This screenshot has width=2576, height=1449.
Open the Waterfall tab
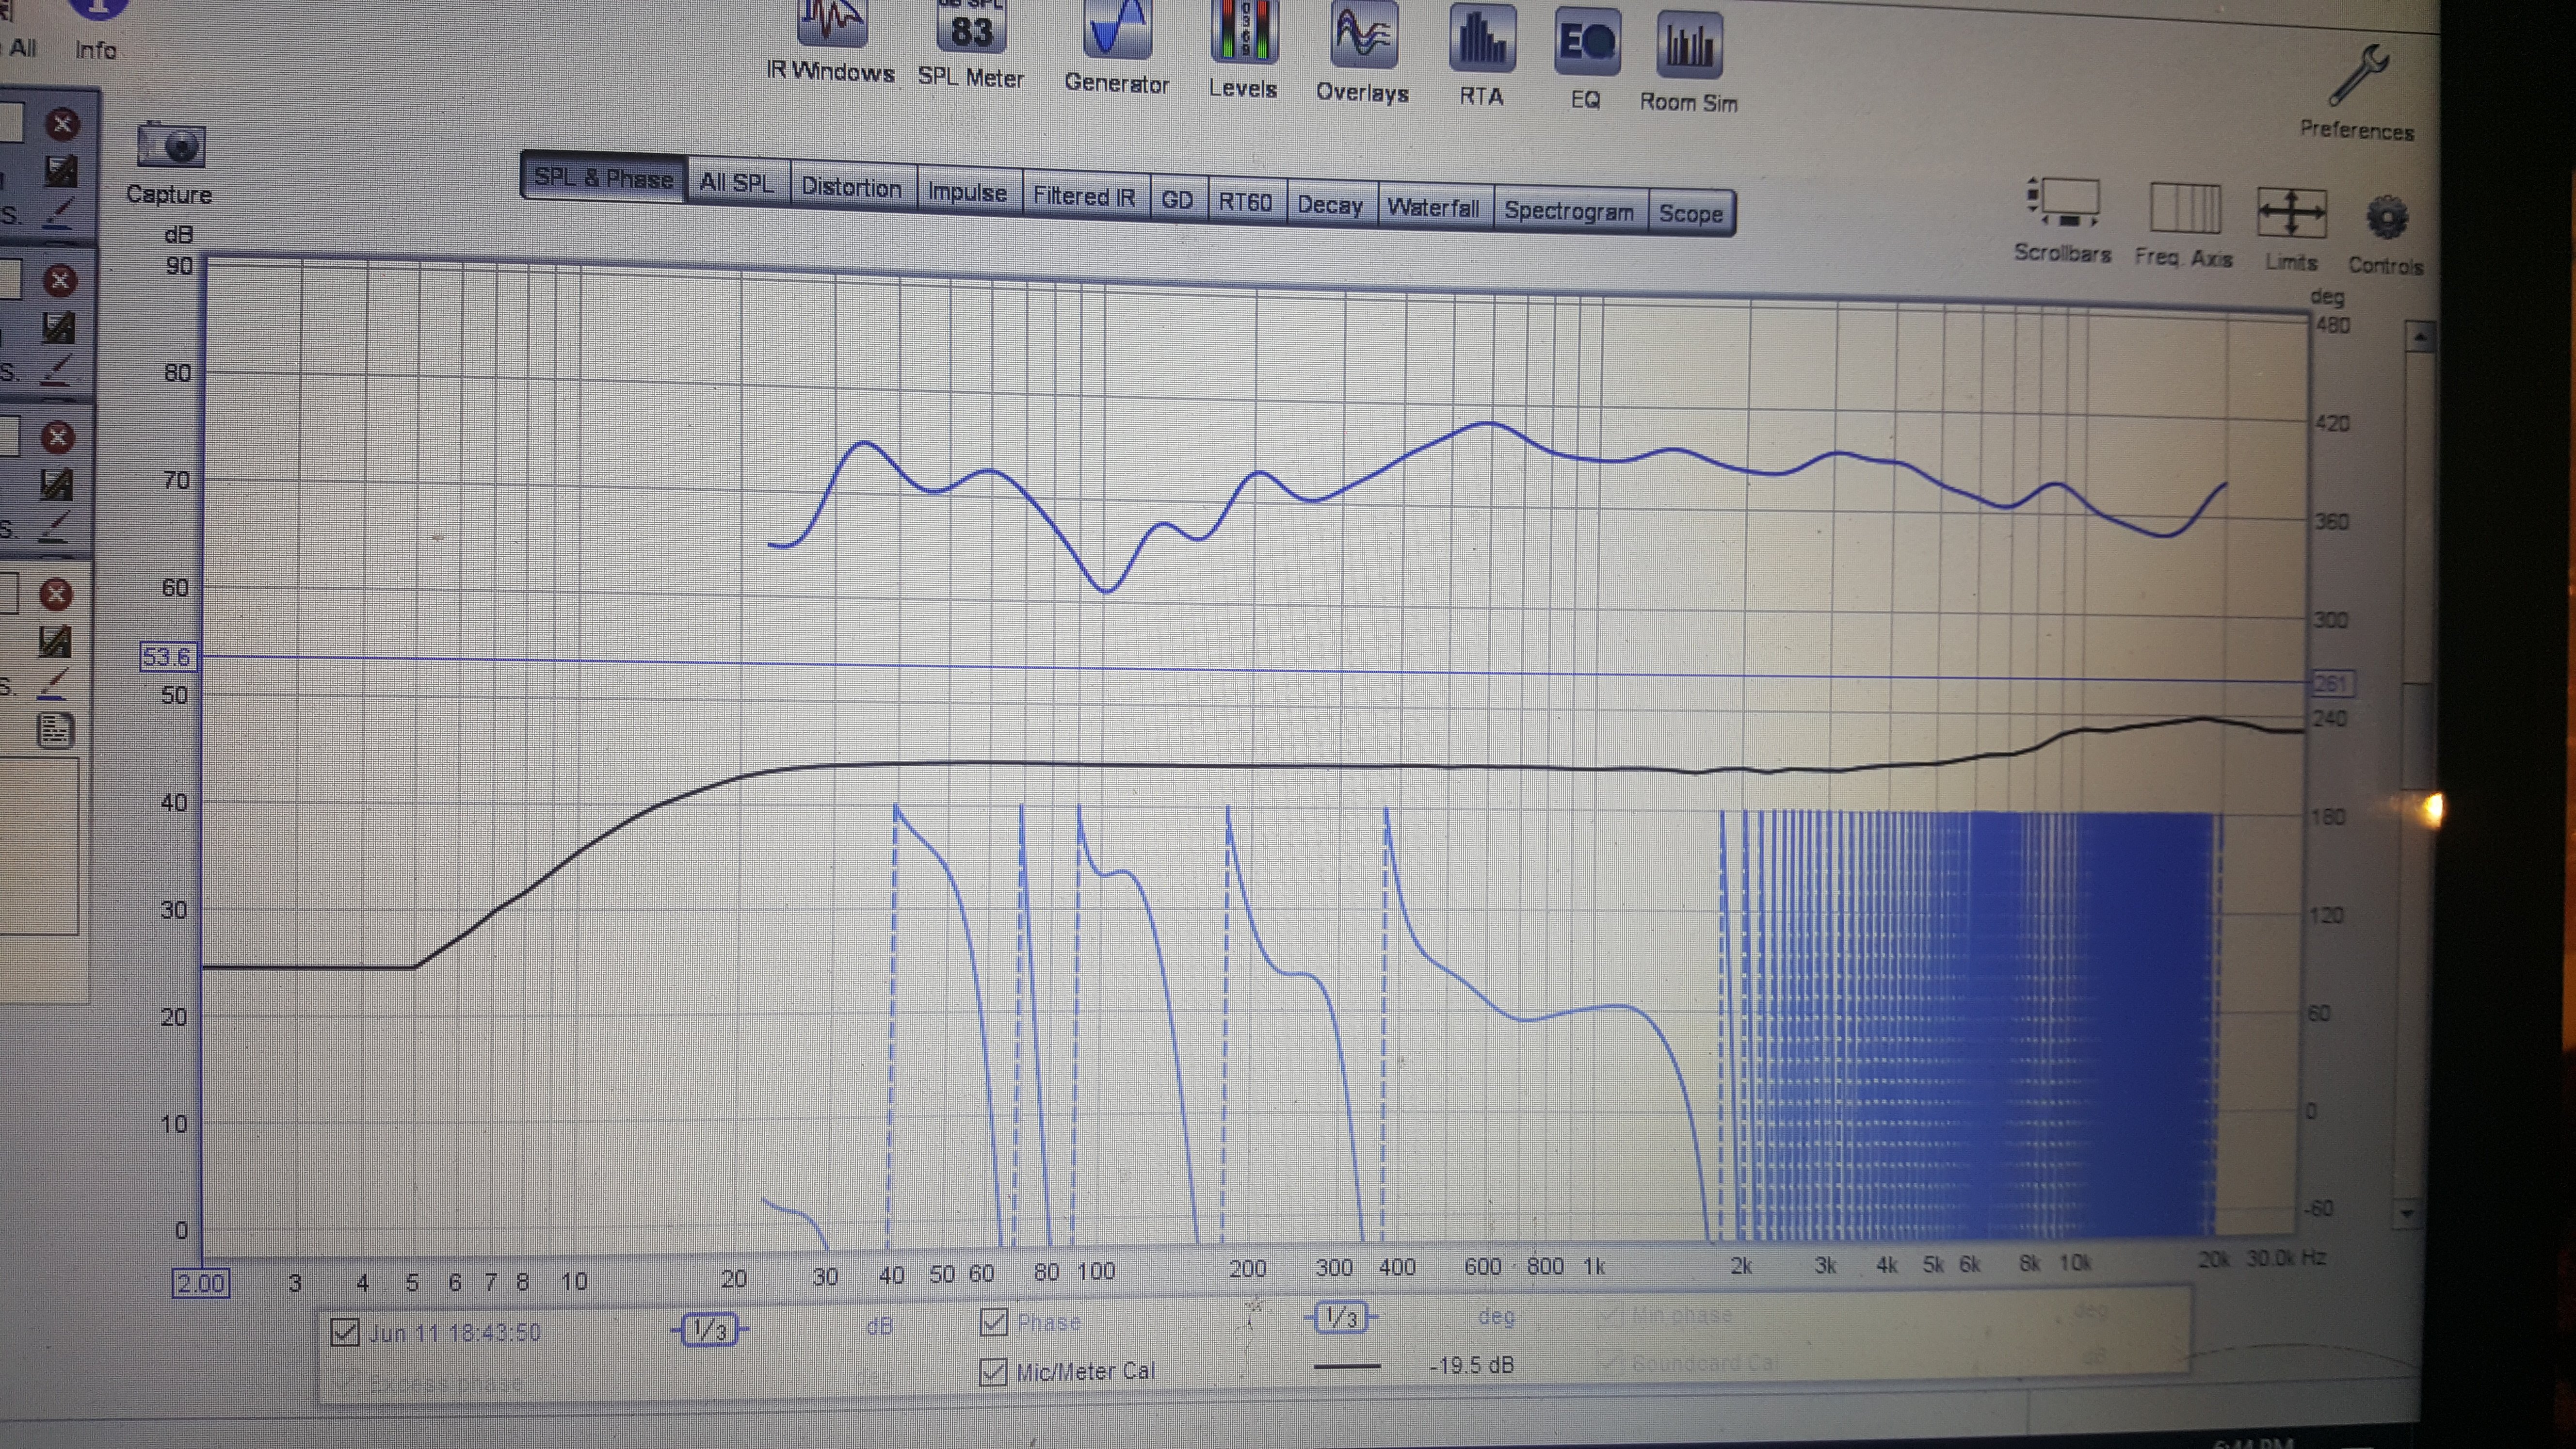point(1433,208)
